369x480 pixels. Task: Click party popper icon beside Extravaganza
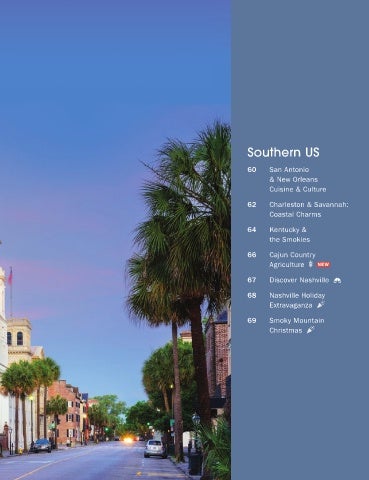(x=320, y=305)
